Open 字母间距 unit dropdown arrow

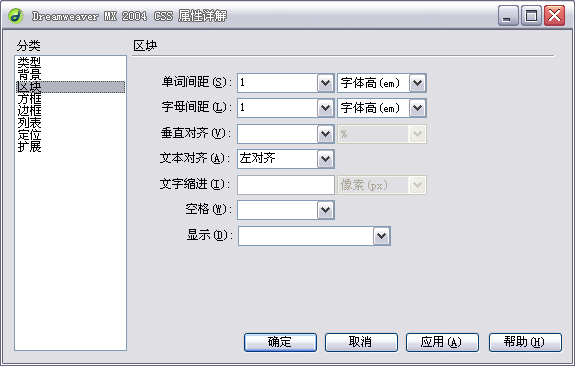coord(417,108)
